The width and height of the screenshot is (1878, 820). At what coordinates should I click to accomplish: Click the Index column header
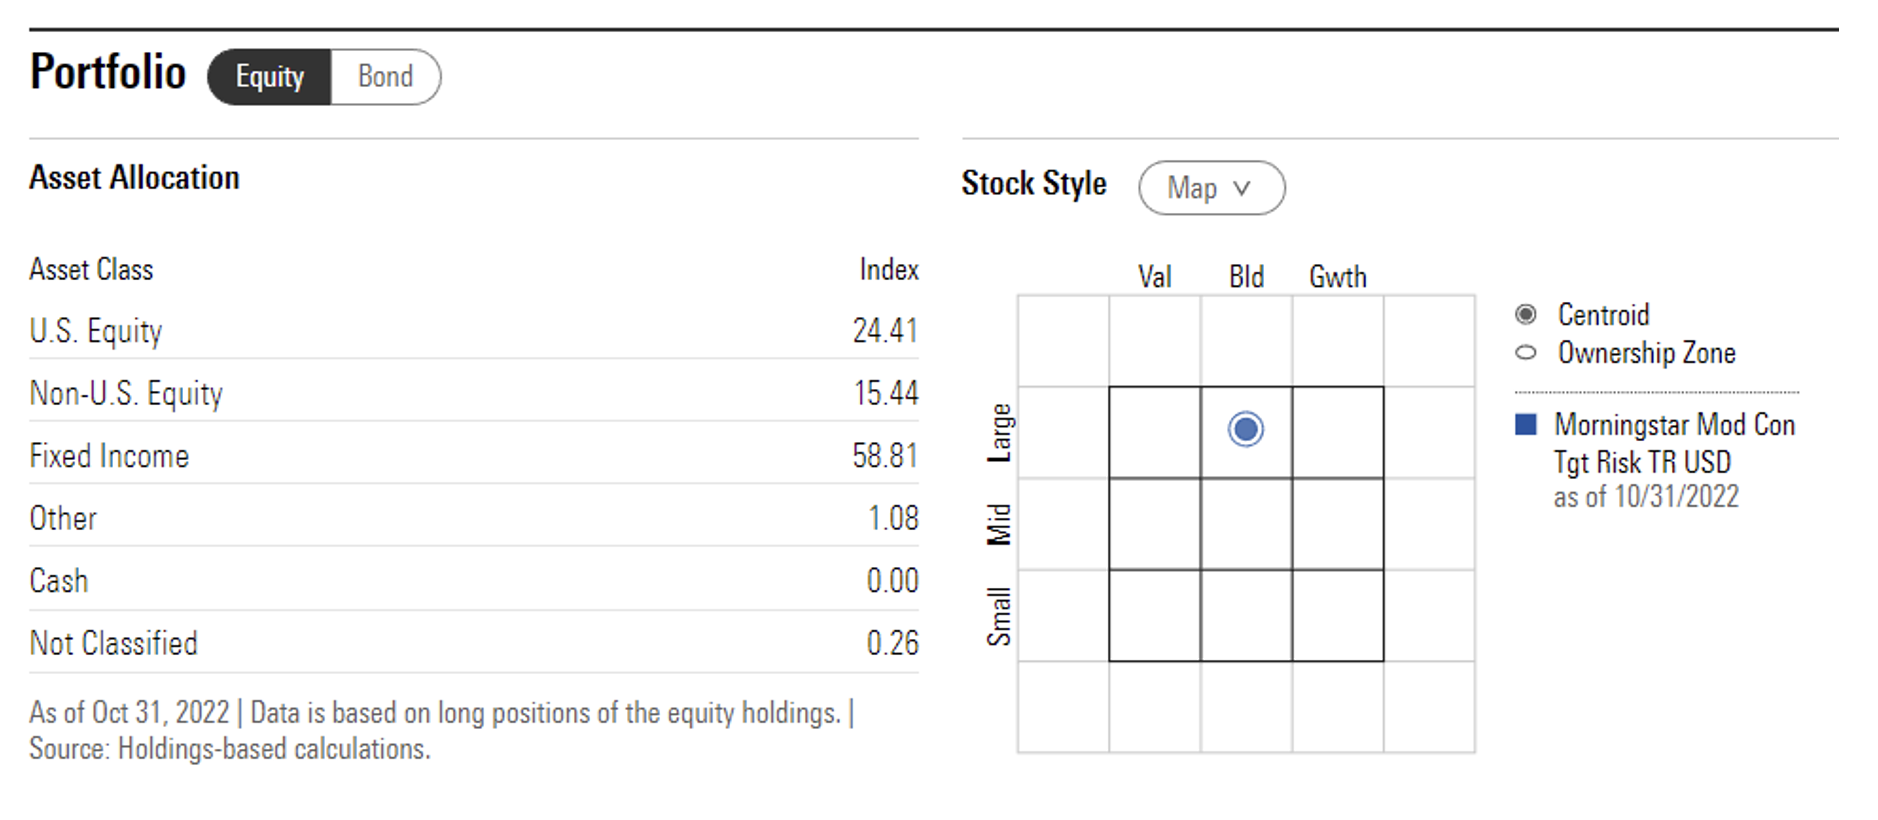[888, 269]
